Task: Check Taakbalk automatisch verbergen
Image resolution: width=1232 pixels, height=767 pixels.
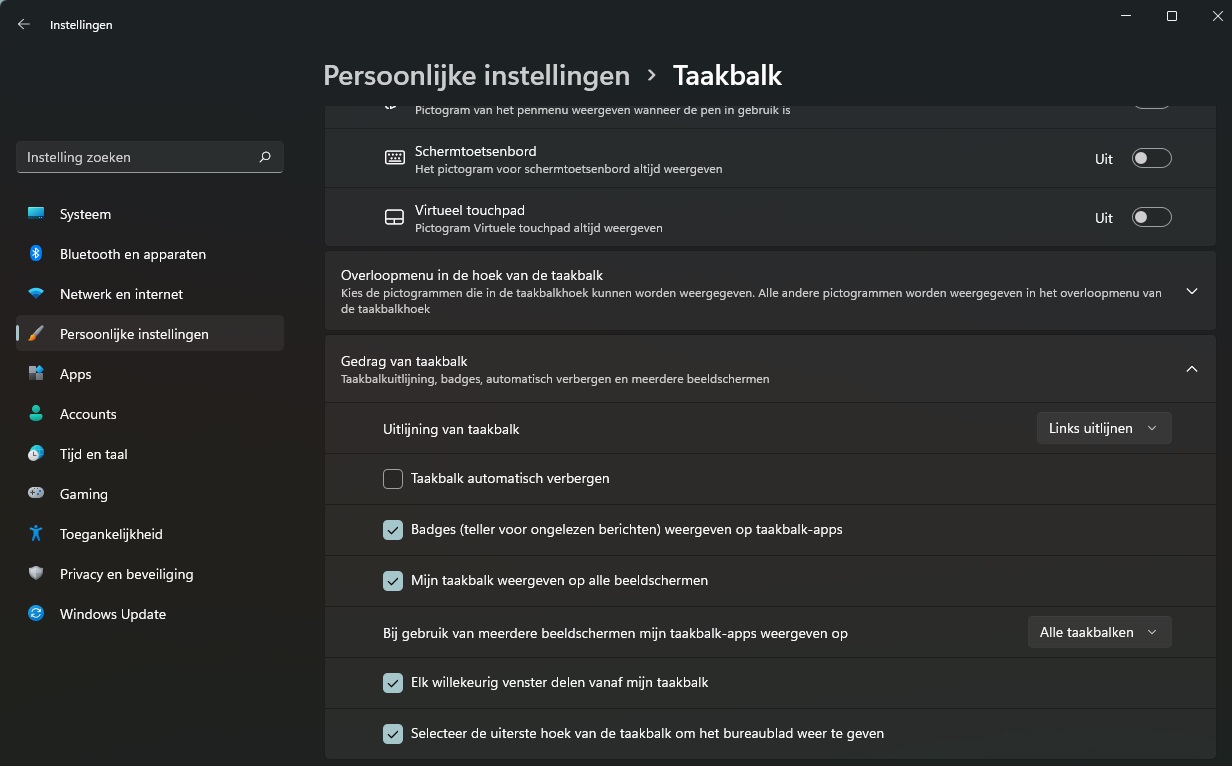Action: coord(392,479)
